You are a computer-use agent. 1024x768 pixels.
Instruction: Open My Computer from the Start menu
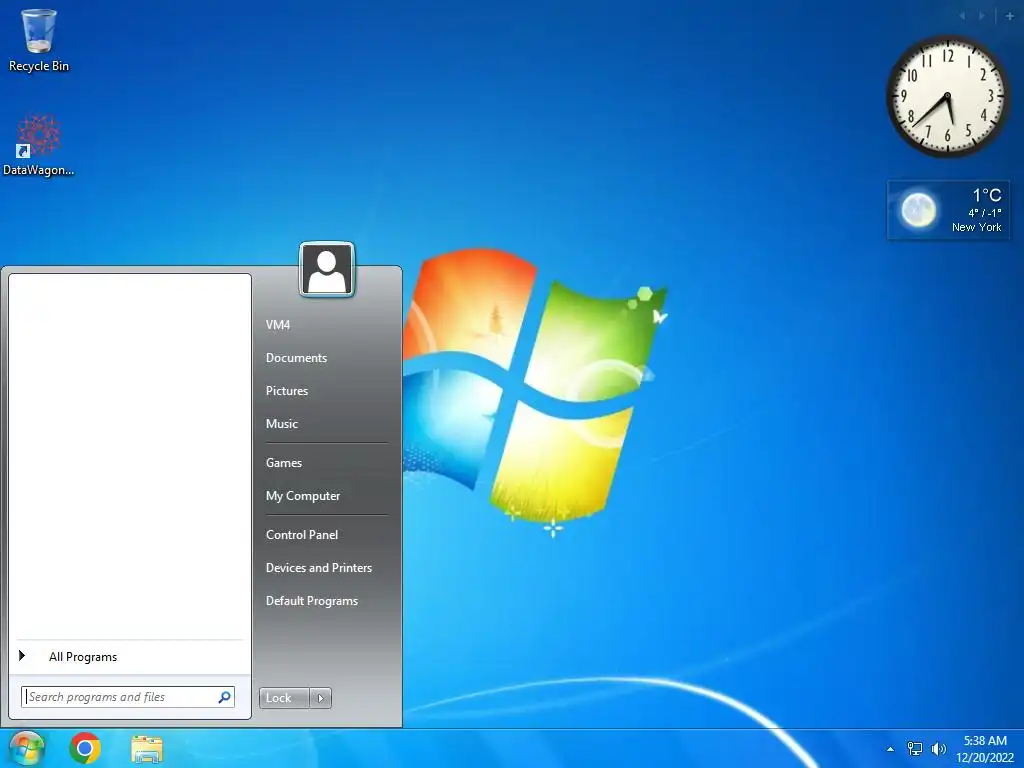point(303,496)
